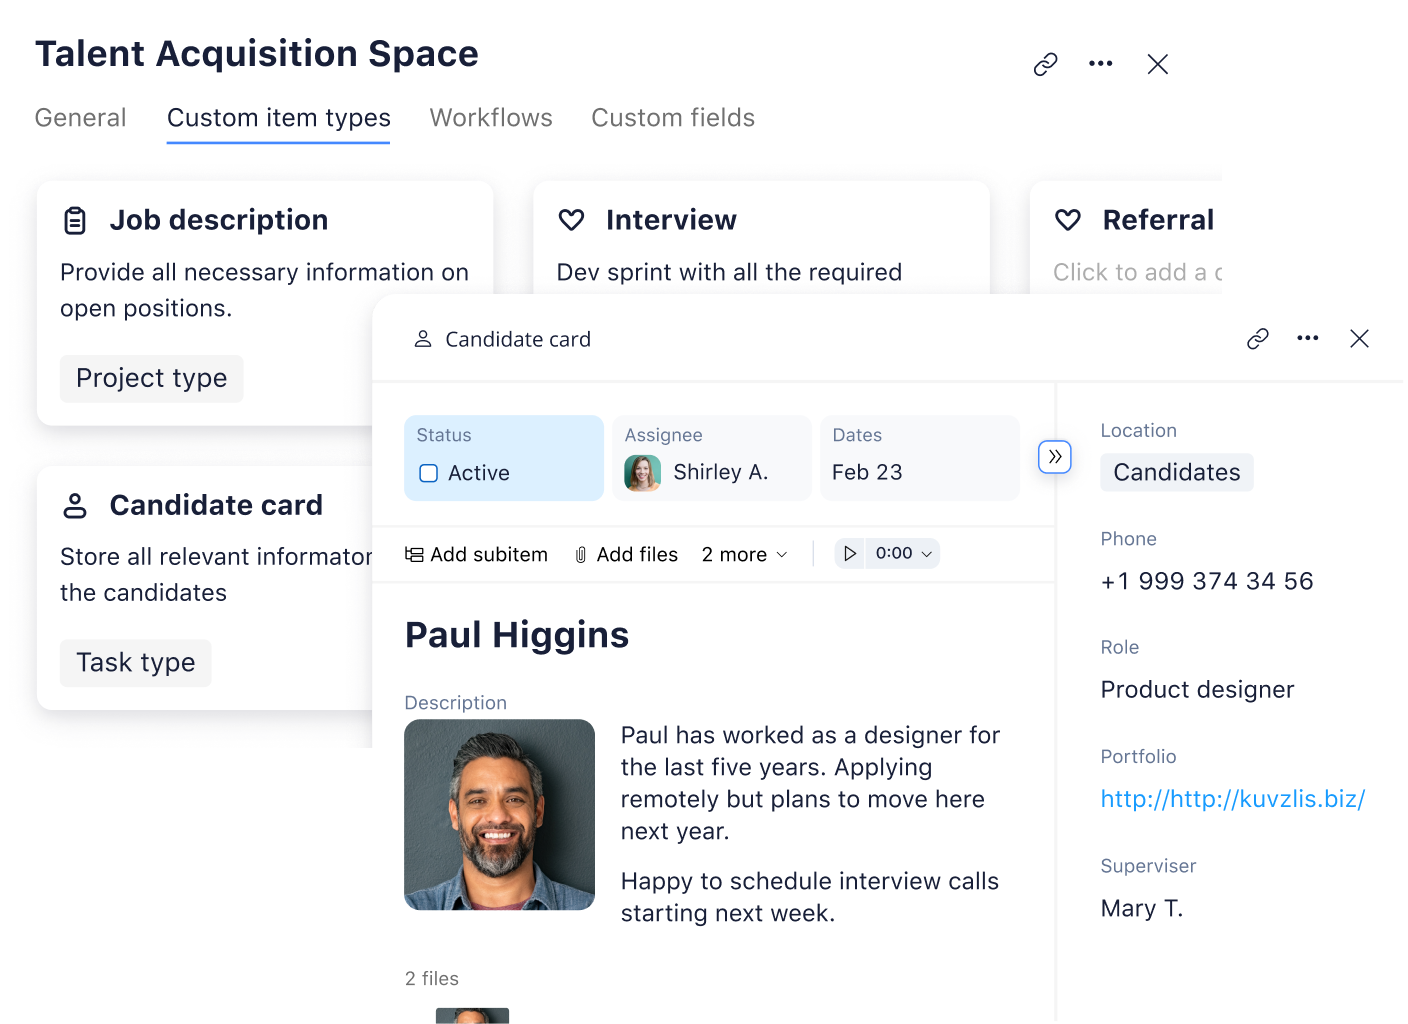The width and height of the screenshot is (1408, 1024).
Task: Switch to the General tab
Action: [80, 118]
